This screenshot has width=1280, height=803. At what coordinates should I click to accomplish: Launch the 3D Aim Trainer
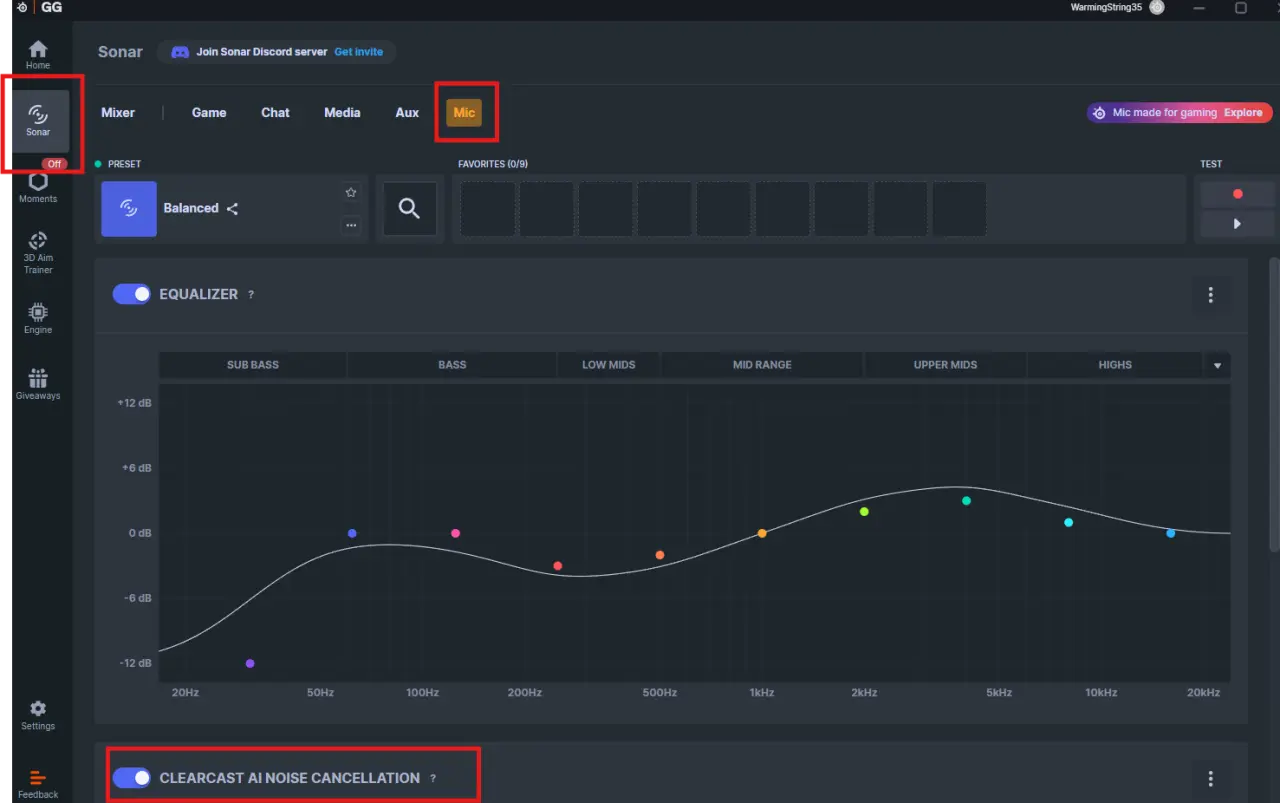(38, 252)
